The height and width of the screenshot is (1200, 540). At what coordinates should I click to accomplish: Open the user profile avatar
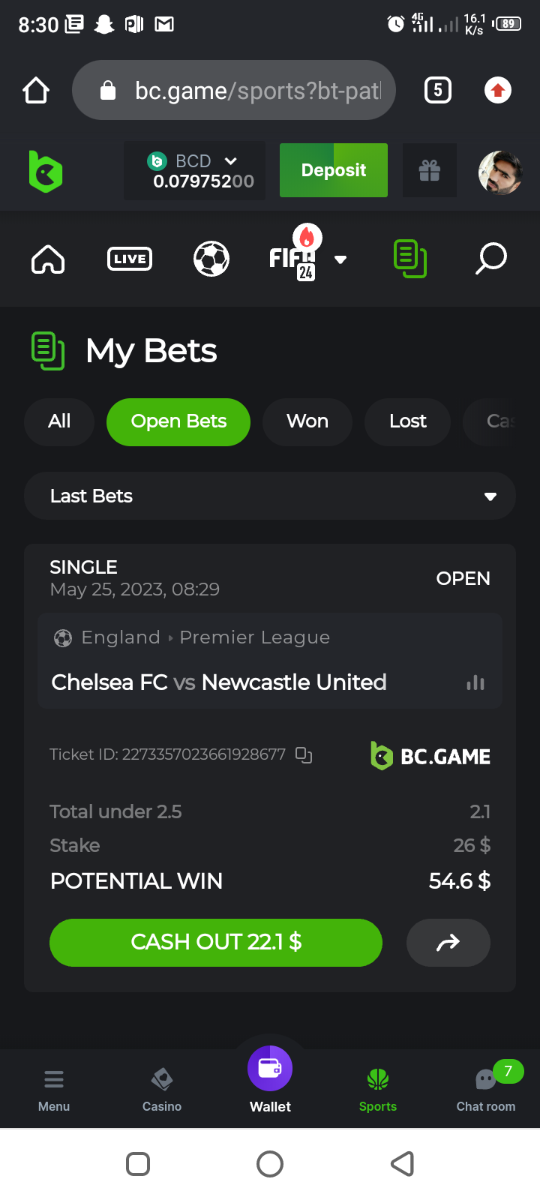[x=500, y=172]
